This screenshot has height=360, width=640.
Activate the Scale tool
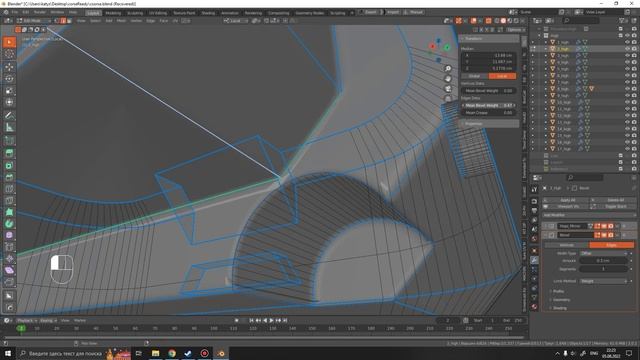tap(9, 90)
